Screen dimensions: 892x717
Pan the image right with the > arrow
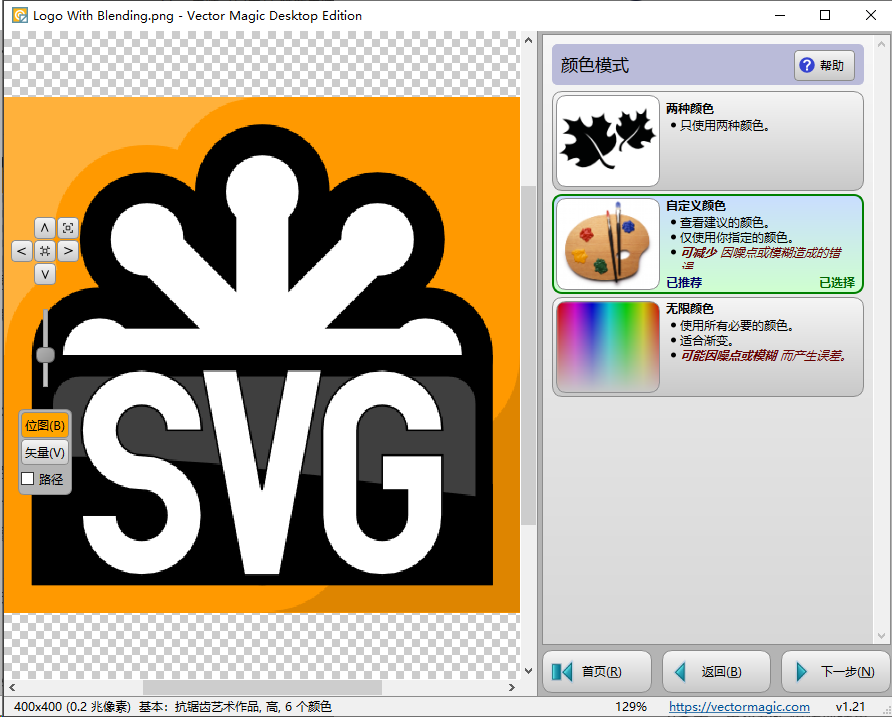click(68, 251)
